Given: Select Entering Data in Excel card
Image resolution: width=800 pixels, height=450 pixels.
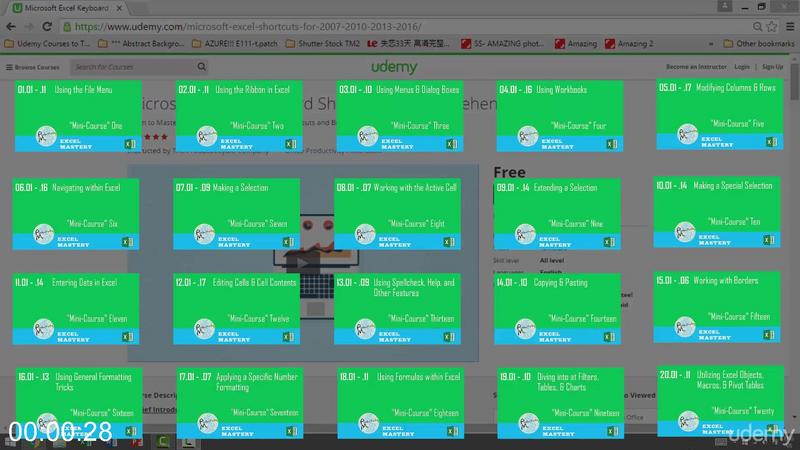Looking at the screenshot, I should [76, 309].
